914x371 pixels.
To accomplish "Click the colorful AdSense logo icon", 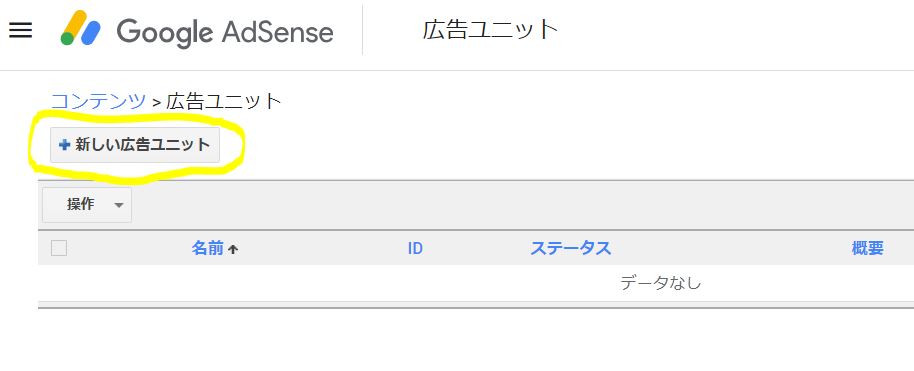I will pos(81,28).
